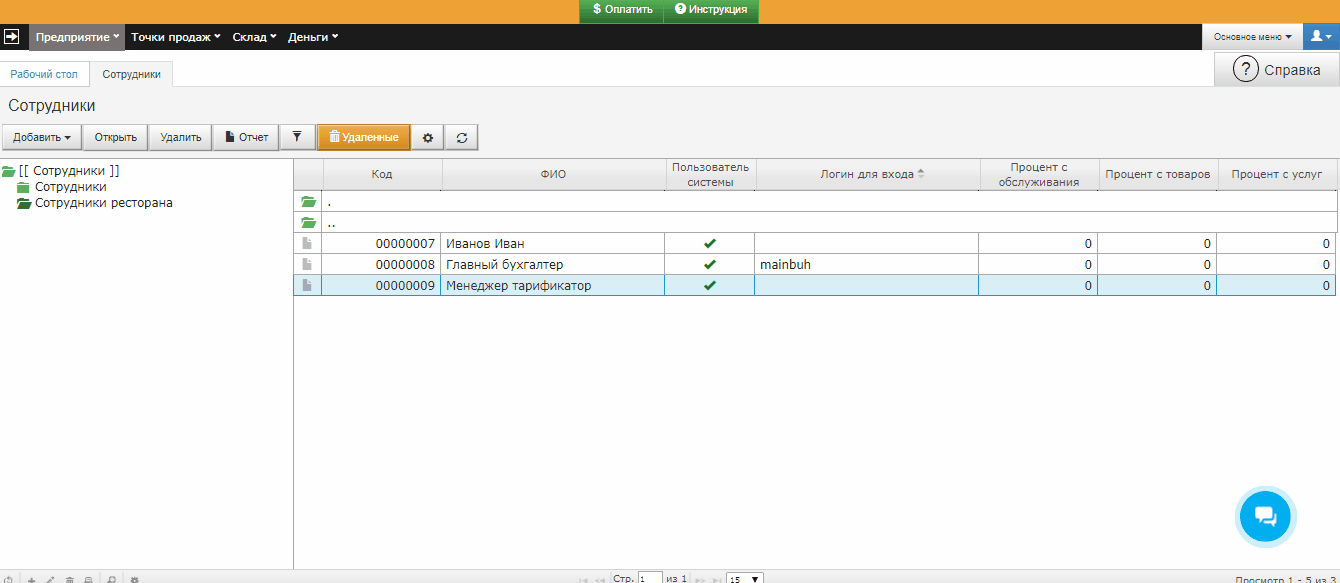Toggle system user checkmark for Главный бухгалтер

710,265
